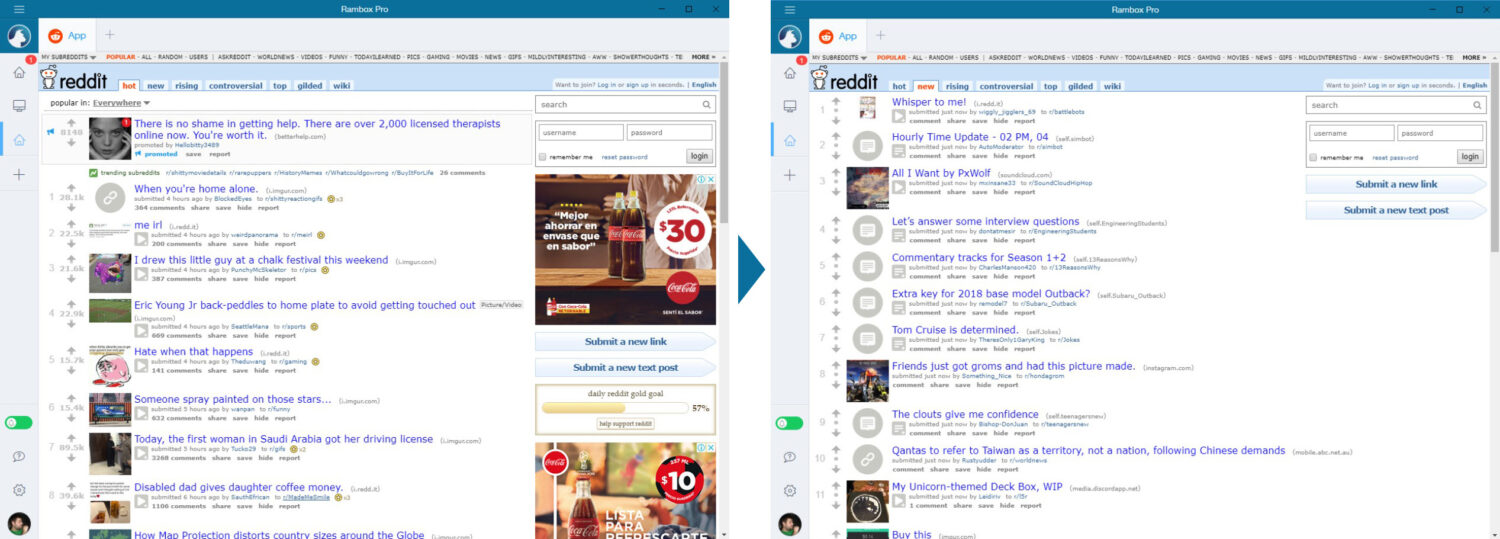Upvote 'When you're home alone.' post
The image size is (1500, 539).
click(x=71, y=187)
